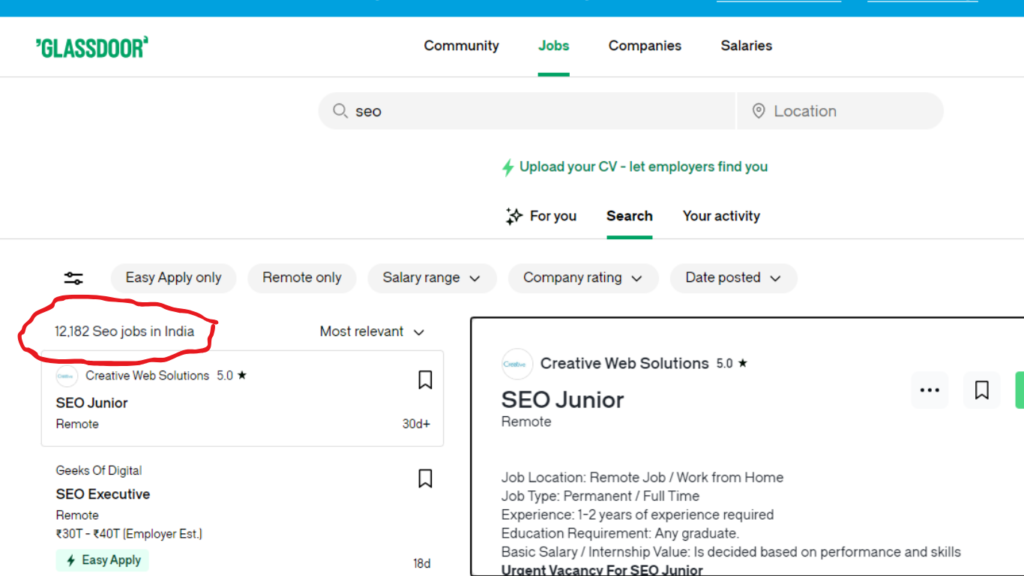Toggle the Easy Apply only filter
This screenshot has width=1024, height=576.
tap(173, 278)
